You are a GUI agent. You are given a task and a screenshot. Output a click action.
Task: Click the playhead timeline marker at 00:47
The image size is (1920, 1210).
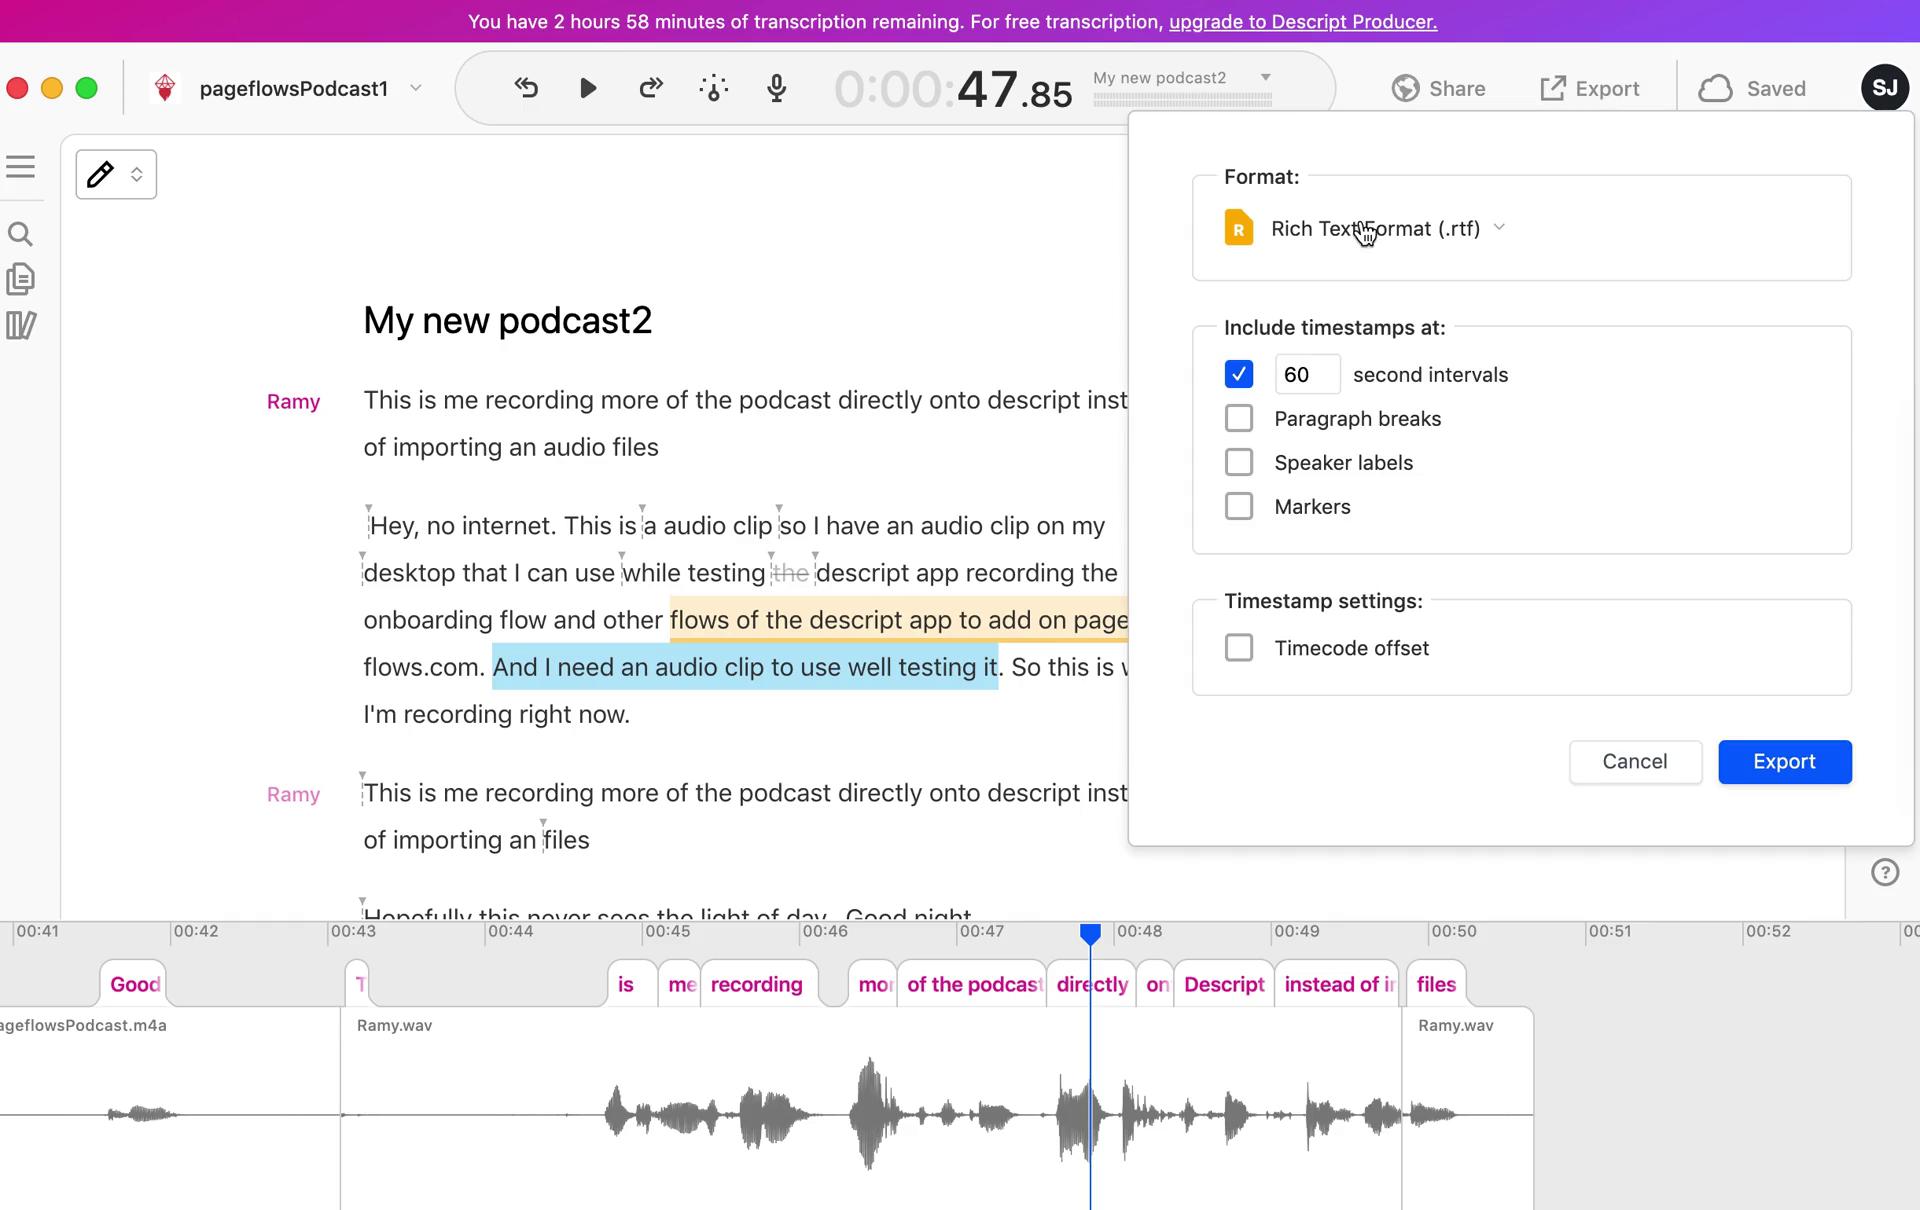coord(1091,930)
